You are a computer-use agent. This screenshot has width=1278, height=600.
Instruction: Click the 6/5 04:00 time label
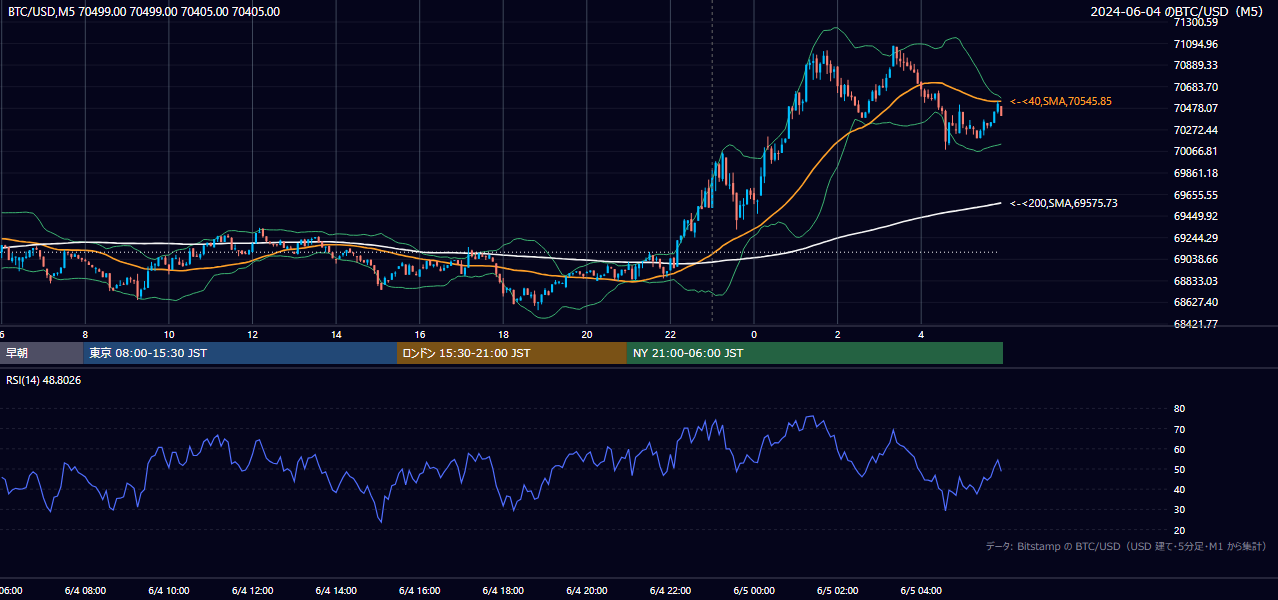point(921,591)
